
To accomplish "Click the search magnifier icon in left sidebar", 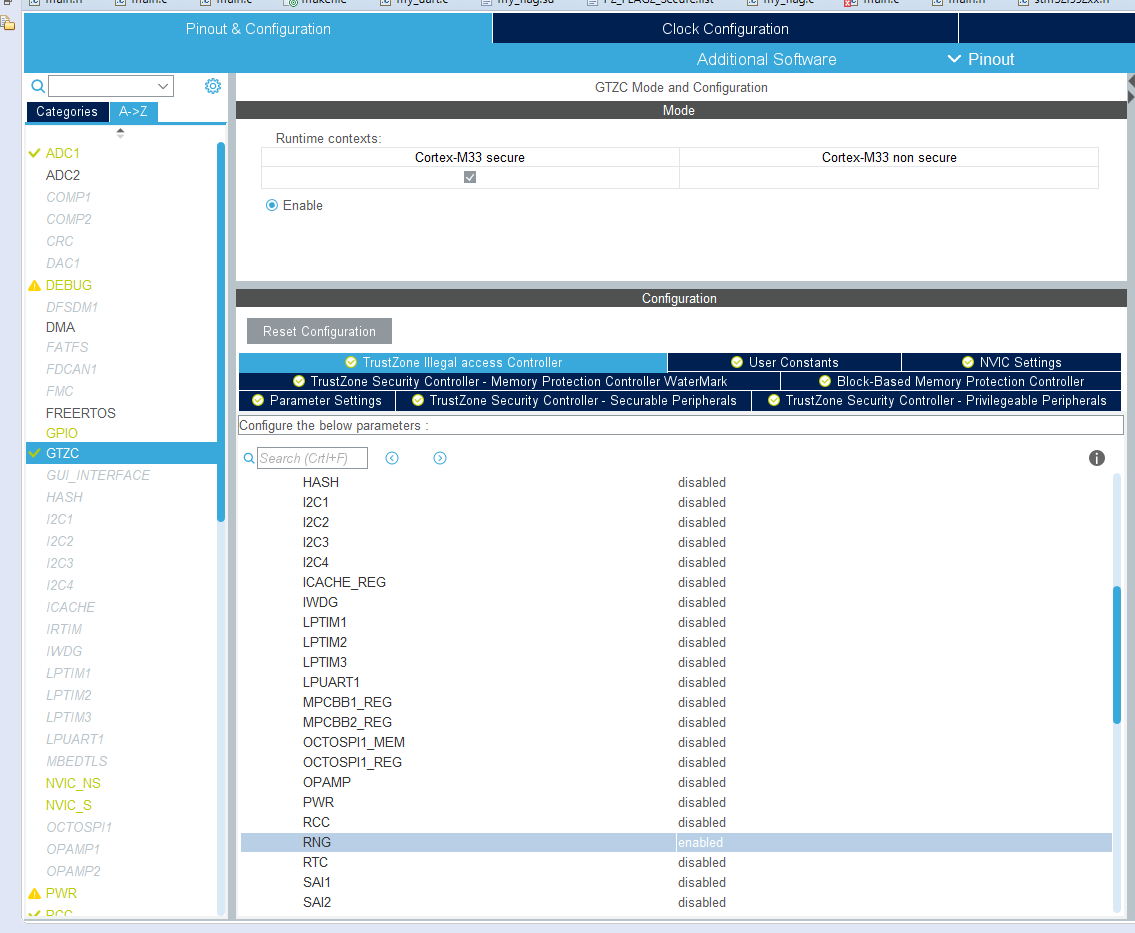I will pos(38,86).
